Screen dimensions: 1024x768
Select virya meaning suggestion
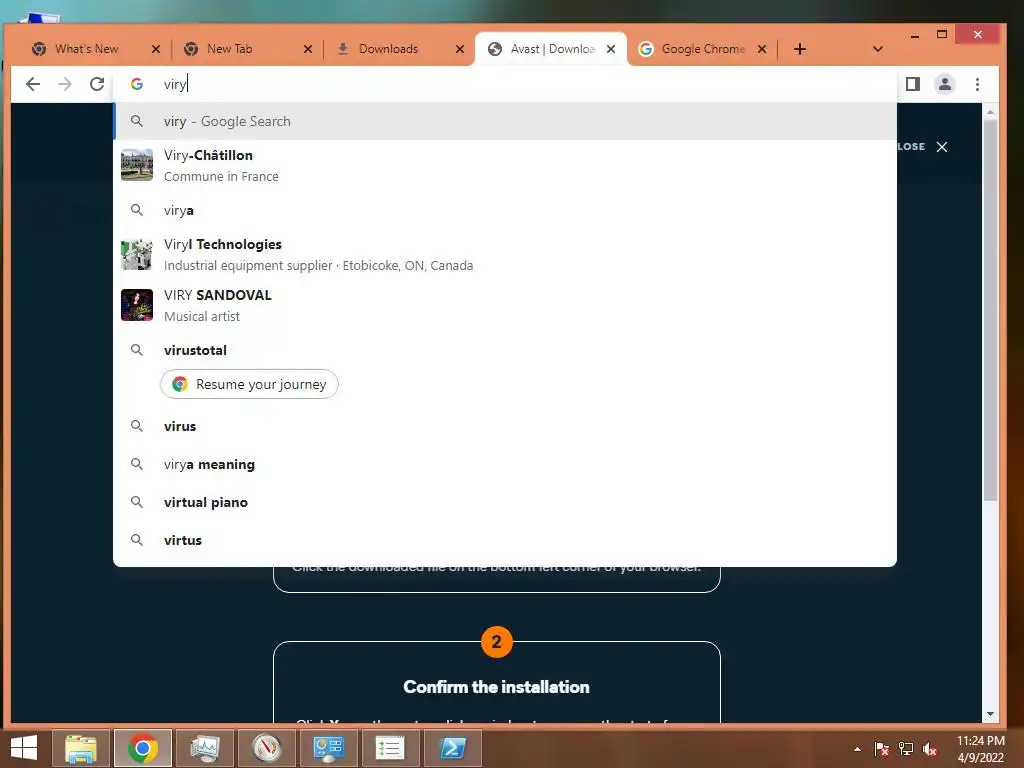click(x=505, y=464)
